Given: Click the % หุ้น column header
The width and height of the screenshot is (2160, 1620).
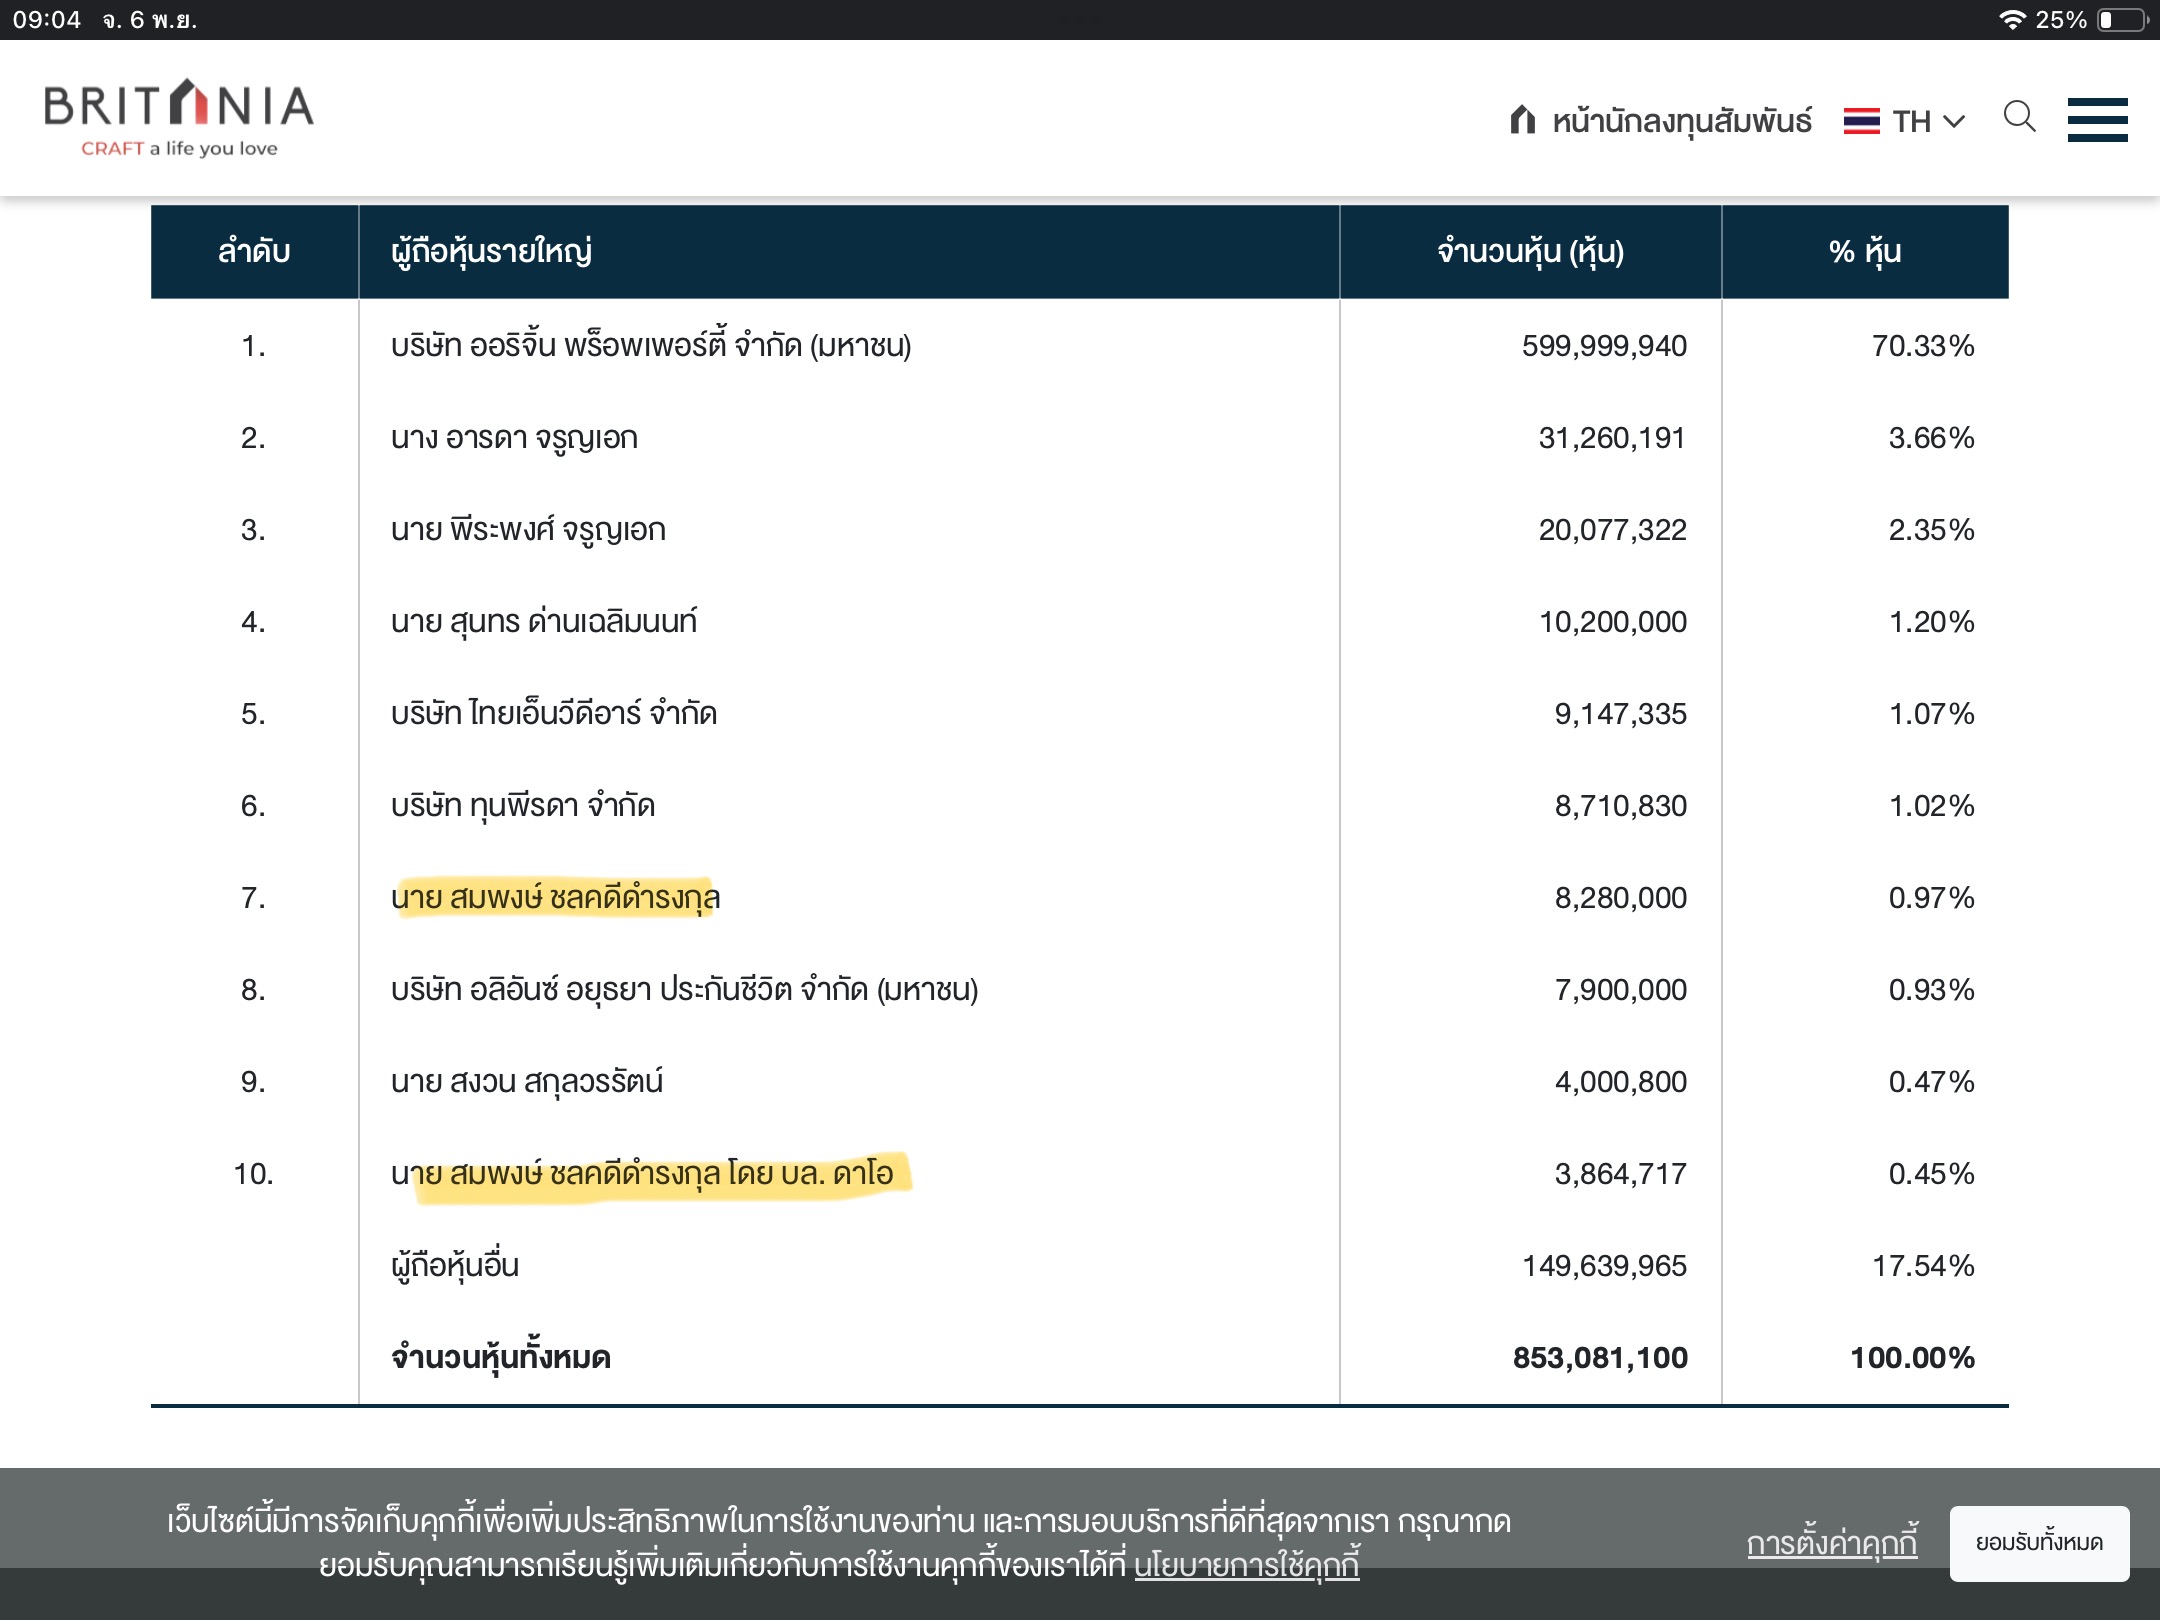Looking at the screenshot, I should [x=1864, y=251].
